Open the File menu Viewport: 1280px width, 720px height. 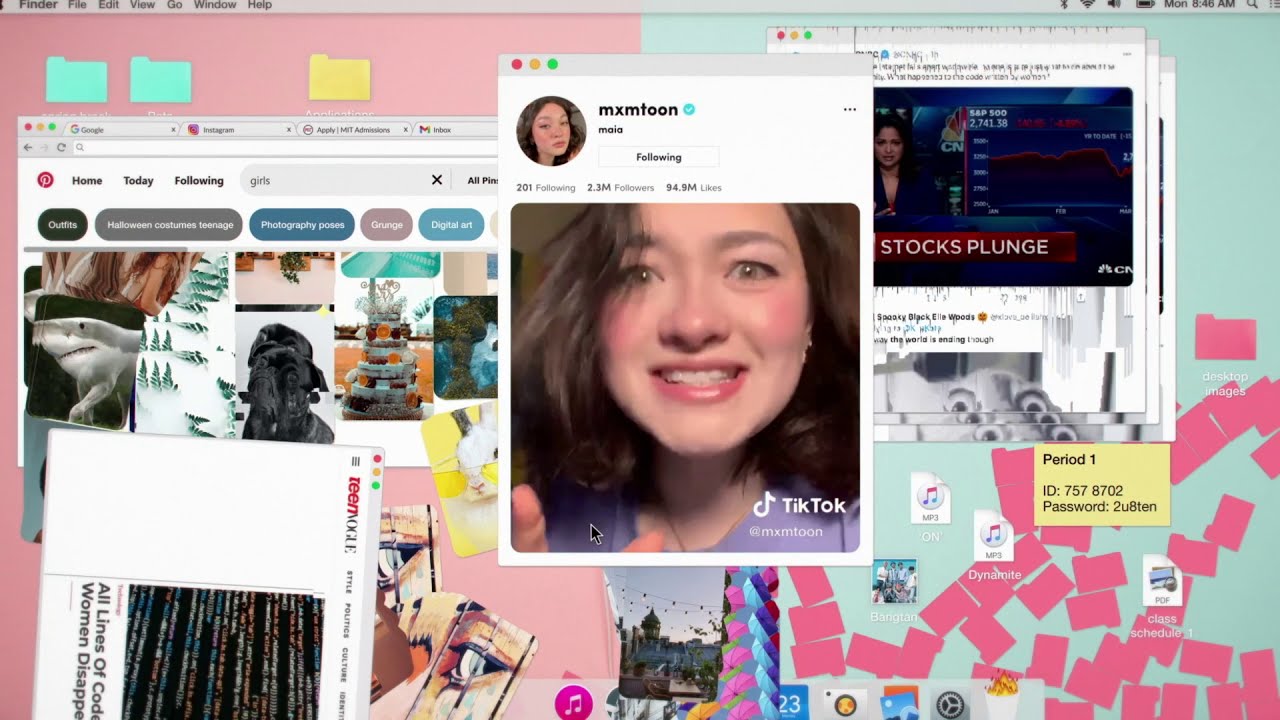coord(77,5)
